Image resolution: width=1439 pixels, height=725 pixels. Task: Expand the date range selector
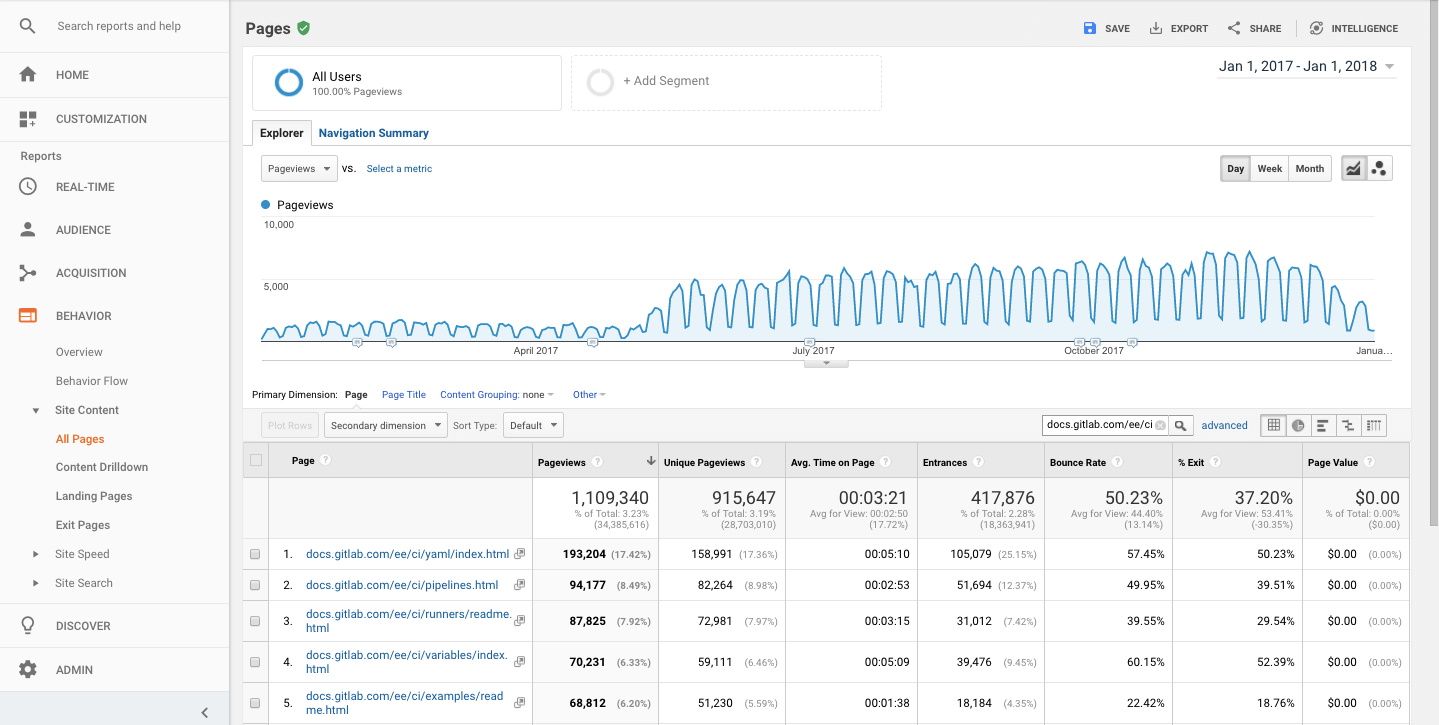click(1306, 65)
